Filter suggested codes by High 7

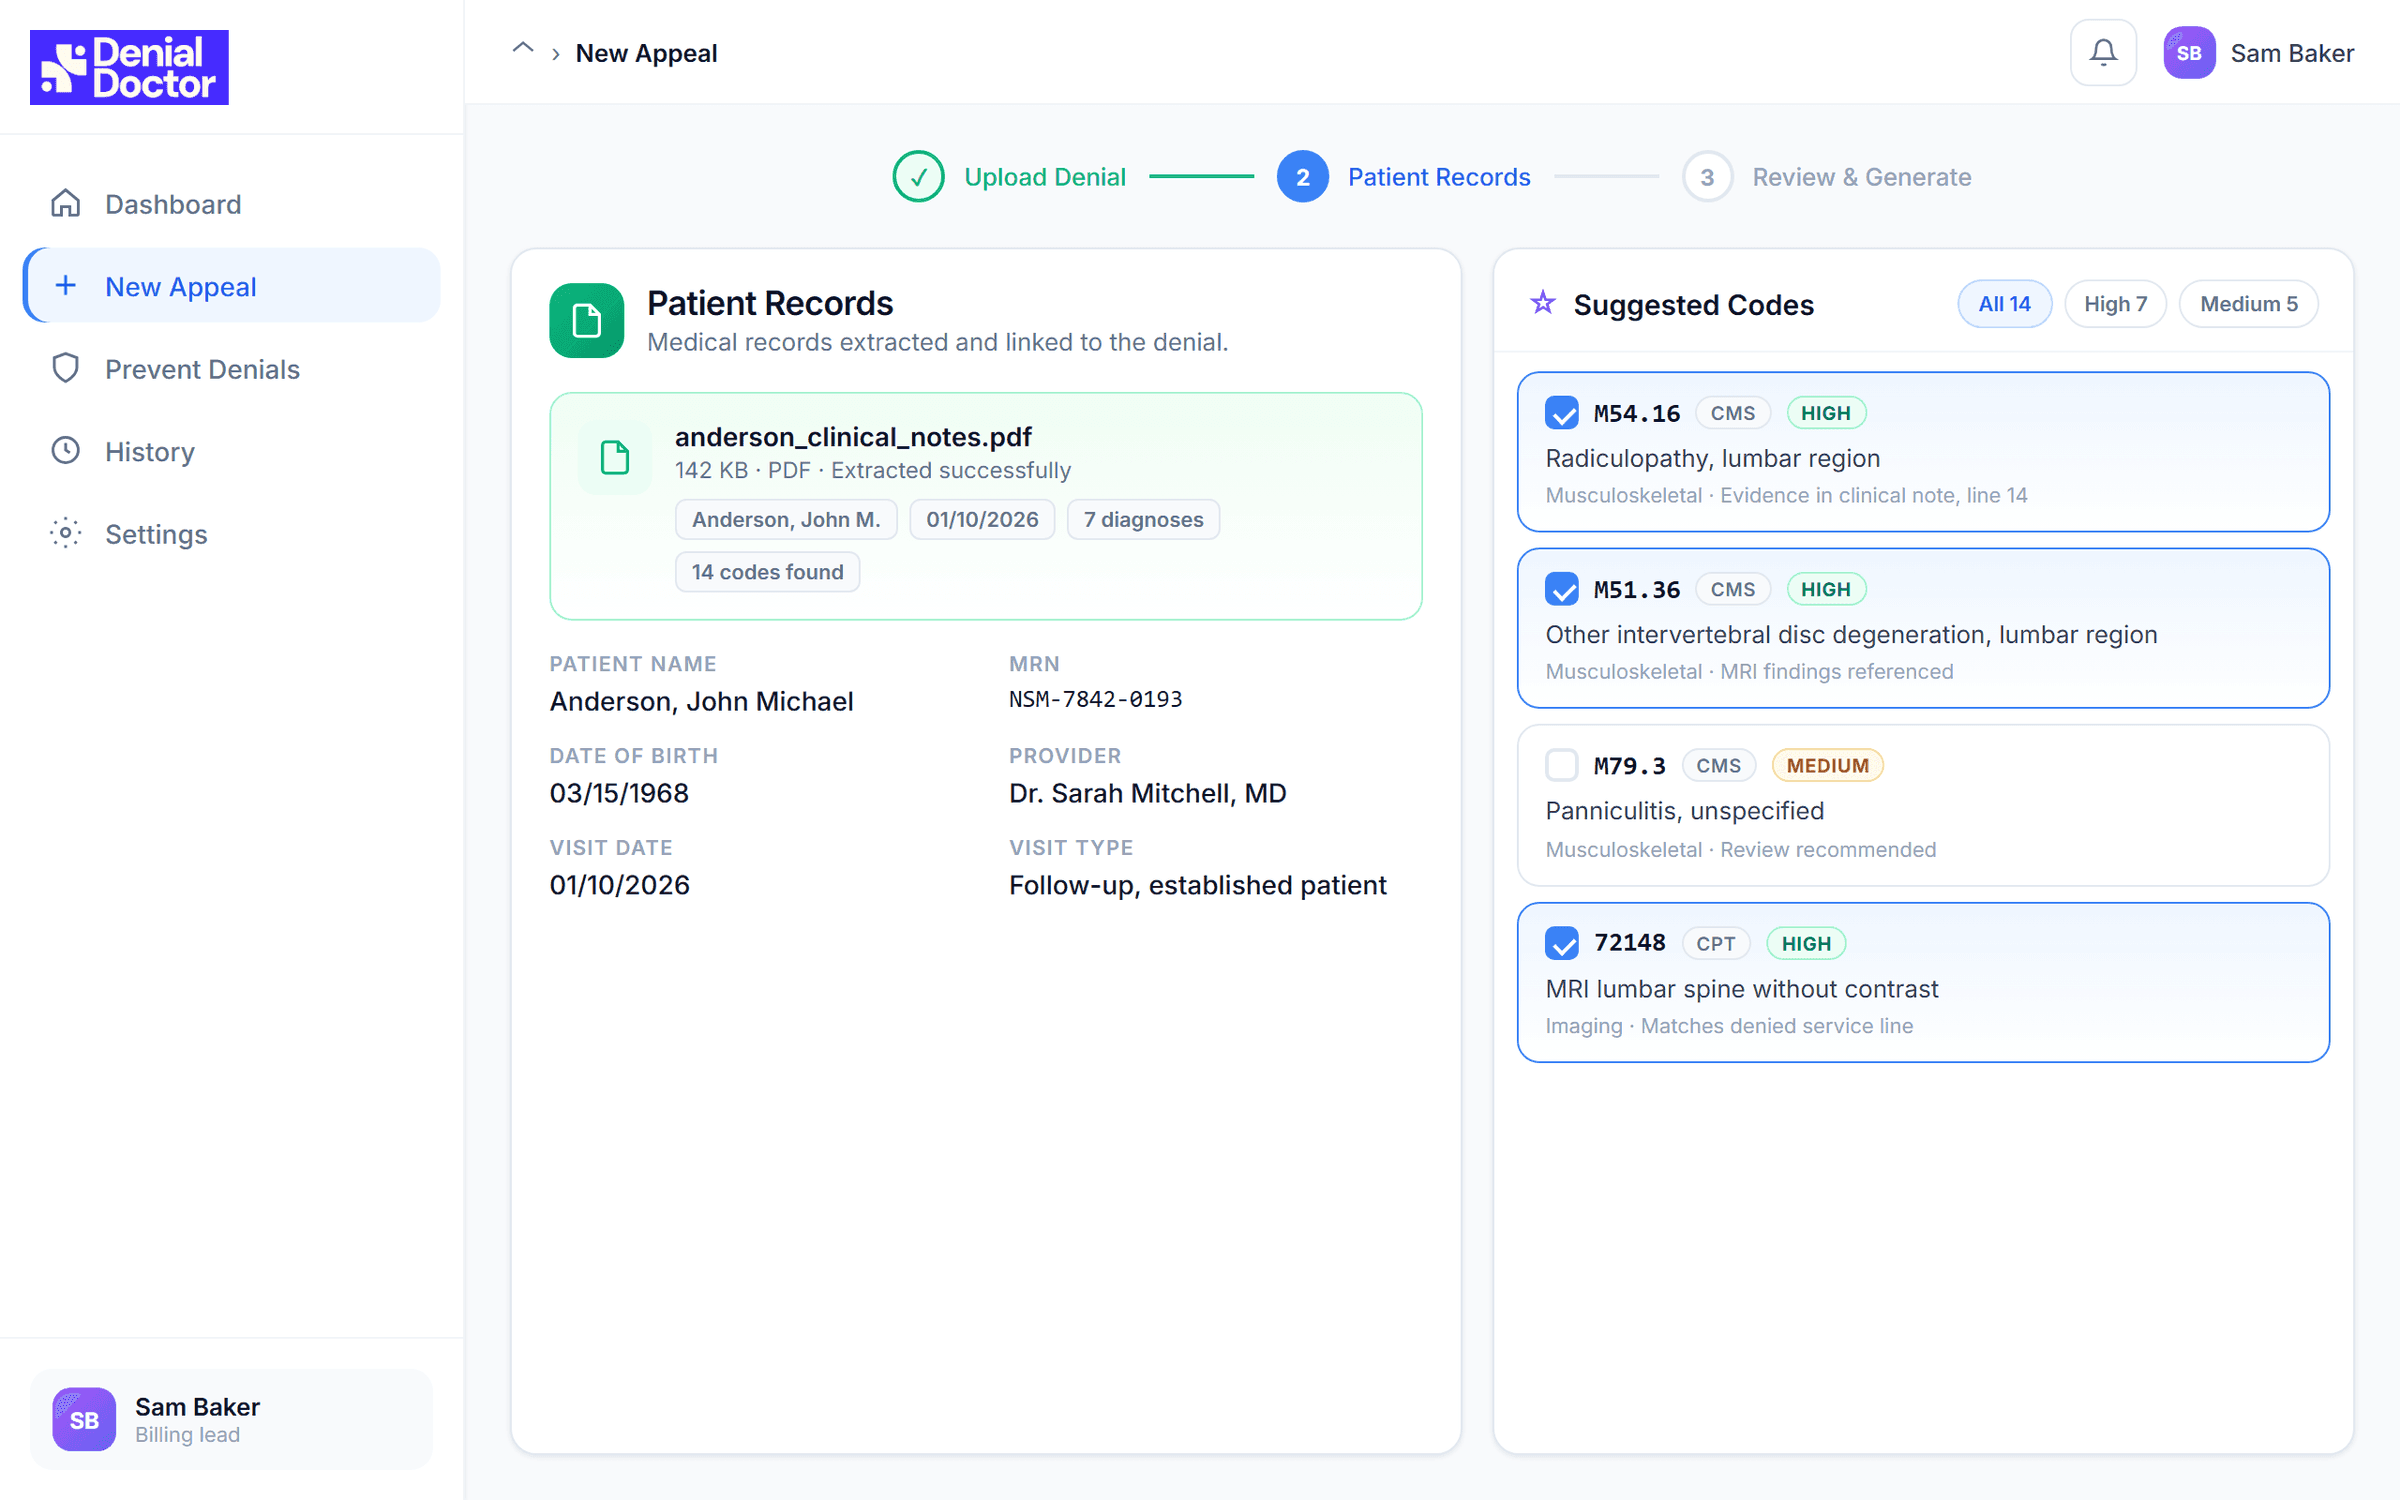tap(2115, 304)
